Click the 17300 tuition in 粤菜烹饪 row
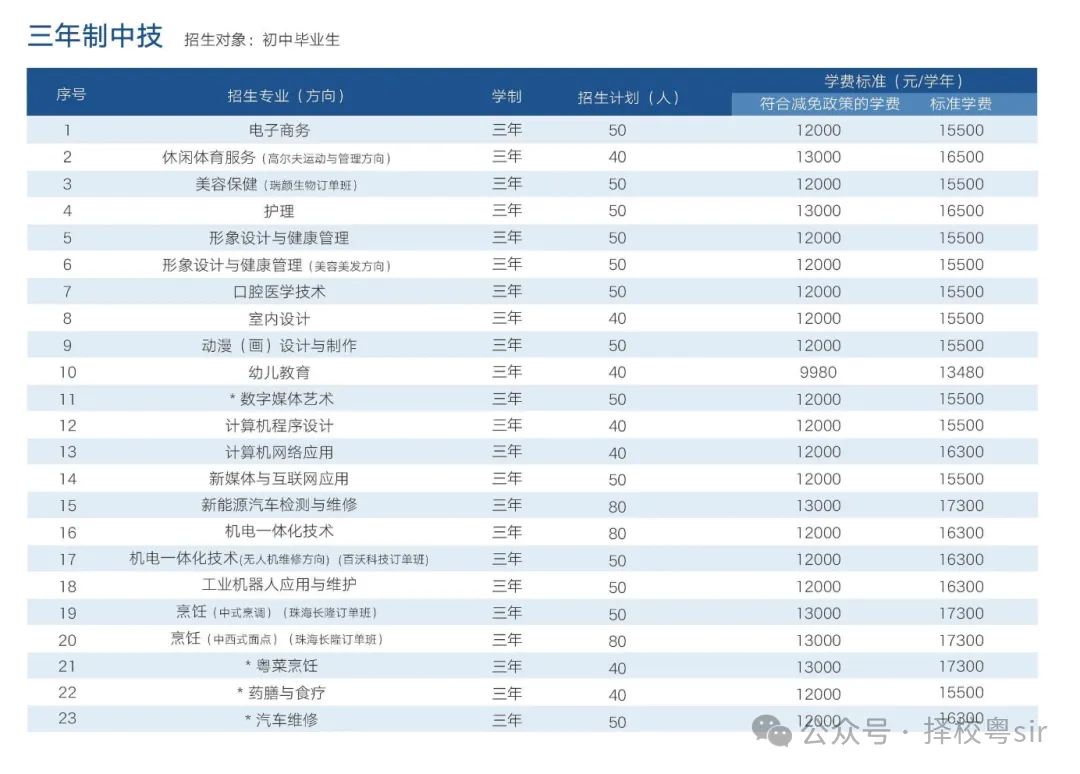This screenshot has height=774, width=1080. pyautogui.click(x=962, y=666)
